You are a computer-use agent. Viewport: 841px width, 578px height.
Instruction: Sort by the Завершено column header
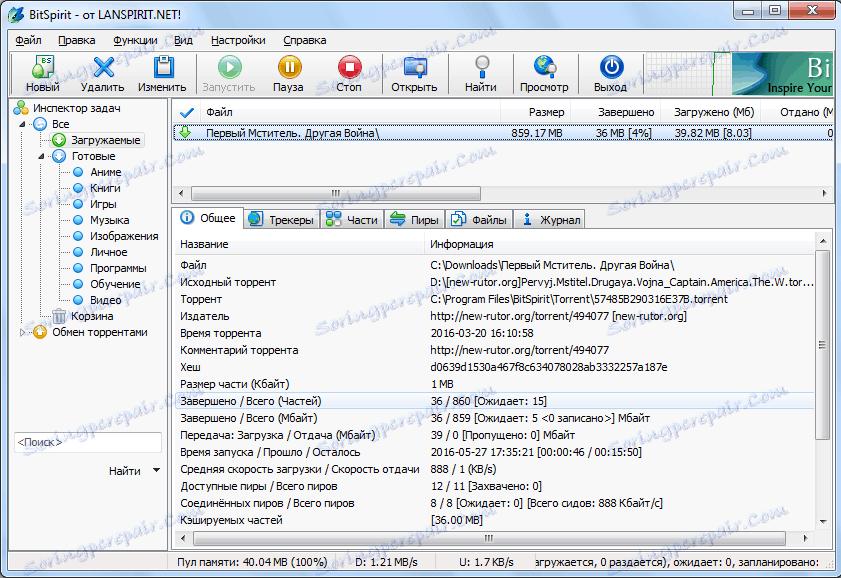tap(615, 113)
